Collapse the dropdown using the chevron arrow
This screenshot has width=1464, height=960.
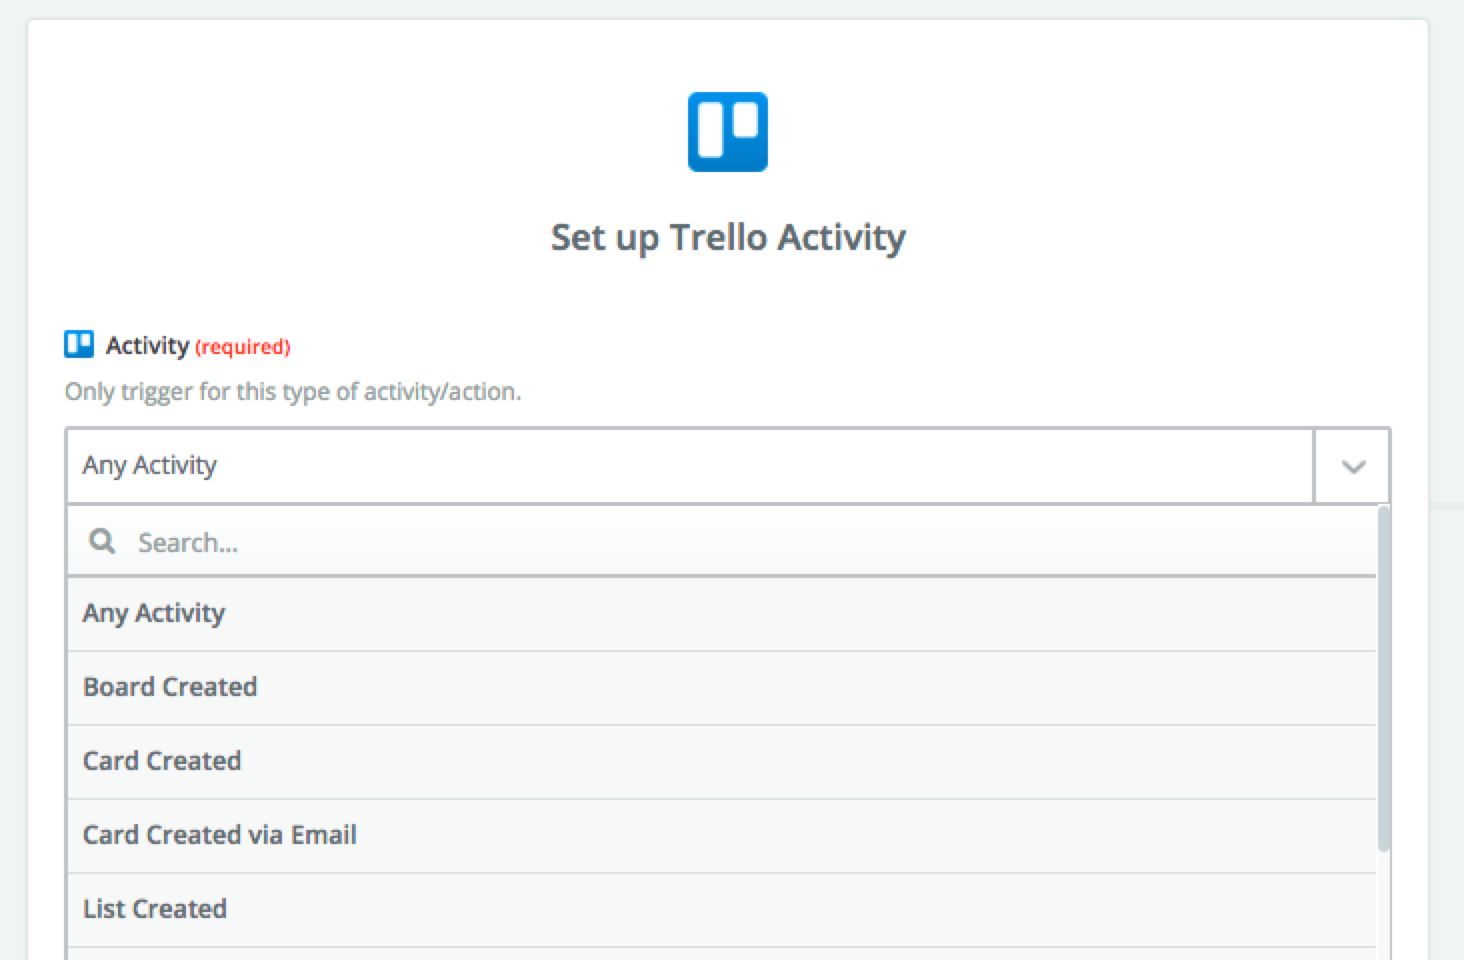coord(1352,466)
